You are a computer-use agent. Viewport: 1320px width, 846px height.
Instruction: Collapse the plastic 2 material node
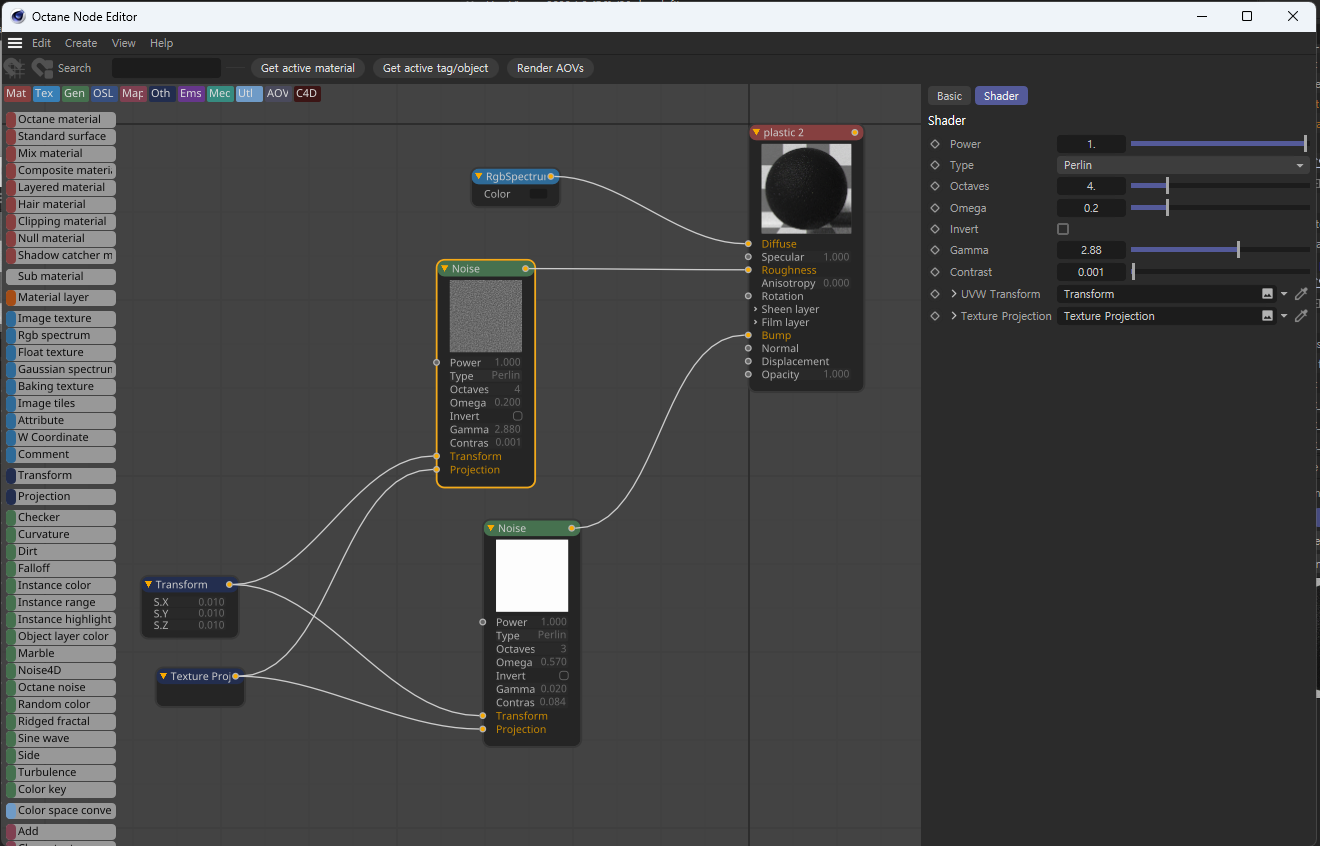coord(756,132)
